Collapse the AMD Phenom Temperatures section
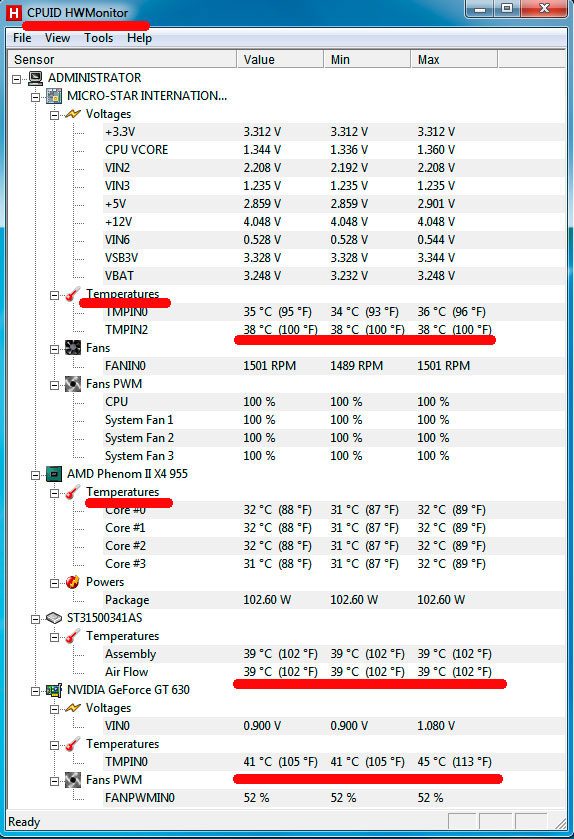The width and height of the screenshot is (574, 839). (x=55, y=493)
